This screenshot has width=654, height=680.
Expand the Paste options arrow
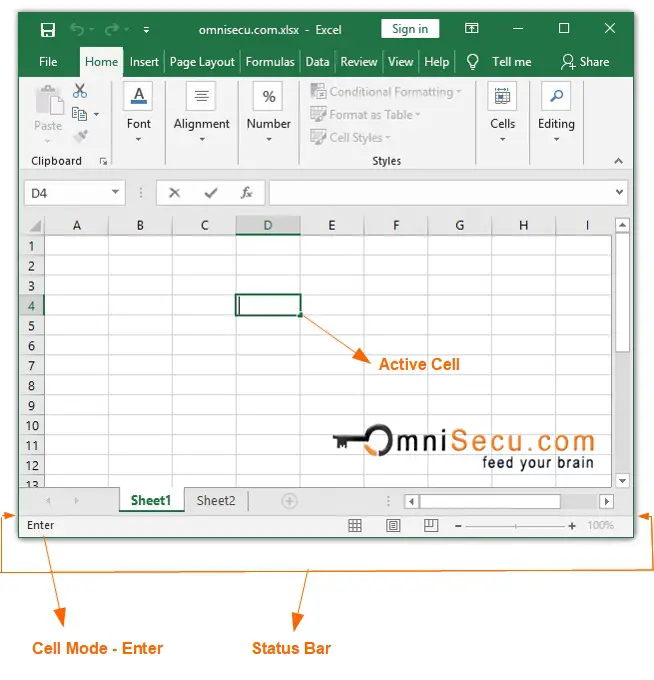(47, 141)
